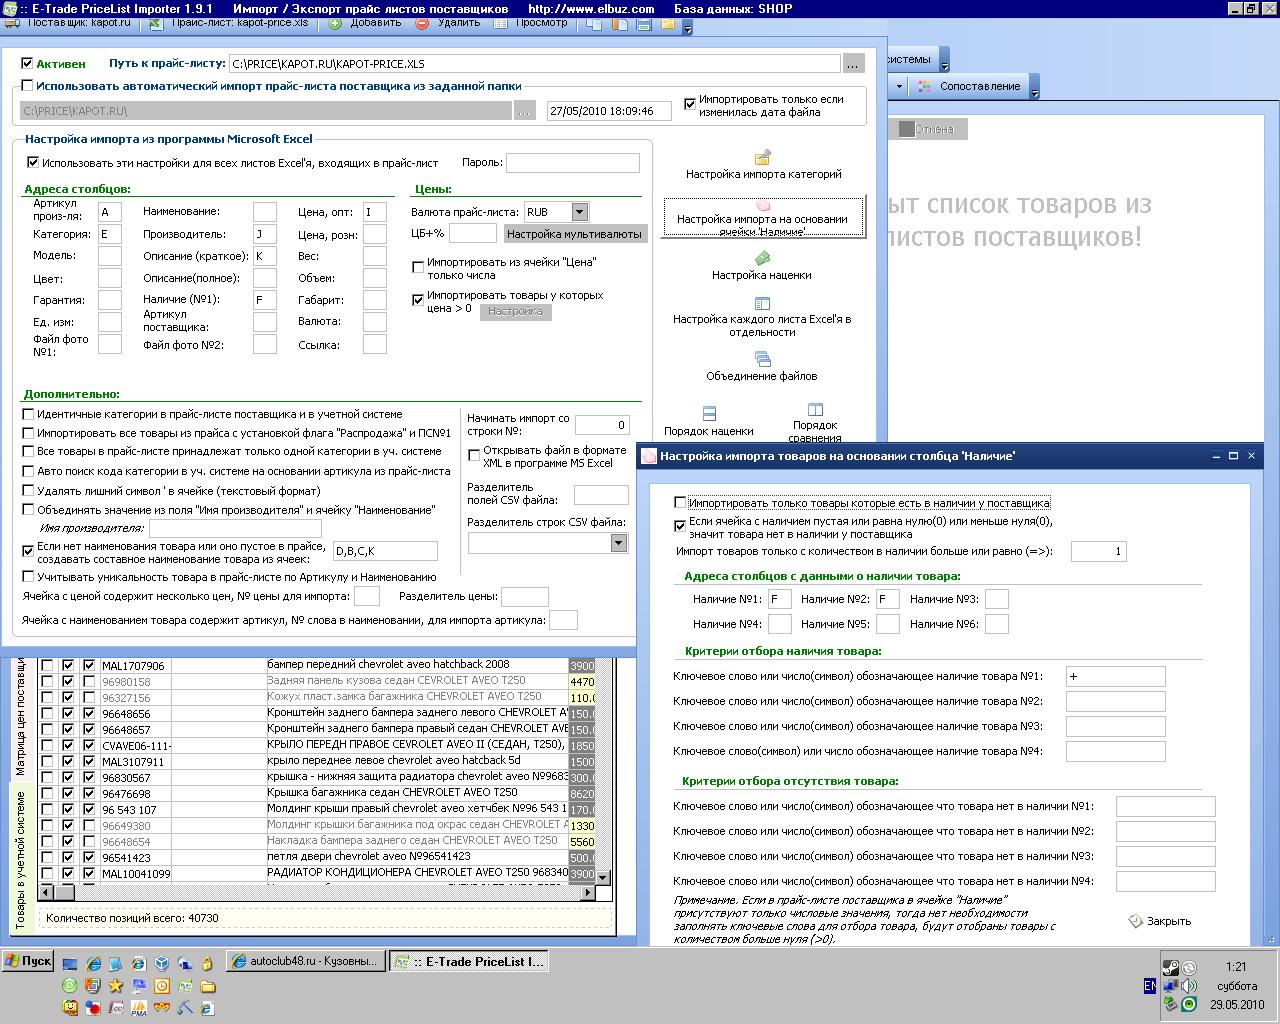This screenshot has height=1024, width=1280.
Task: Open per-sheet Excel settings icon
Action: (763, 303)
